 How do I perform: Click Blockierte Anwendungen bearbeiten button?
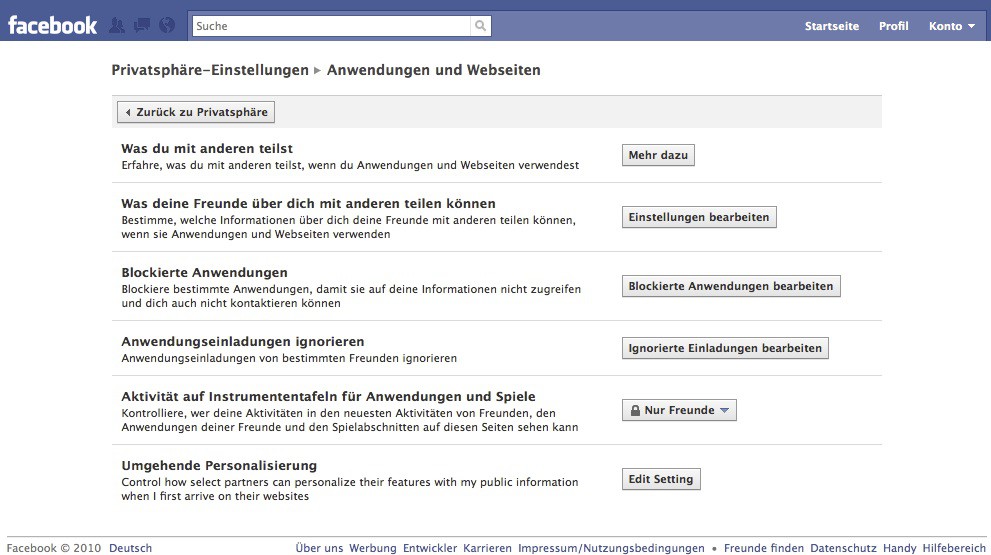click(x=731, y=286)
